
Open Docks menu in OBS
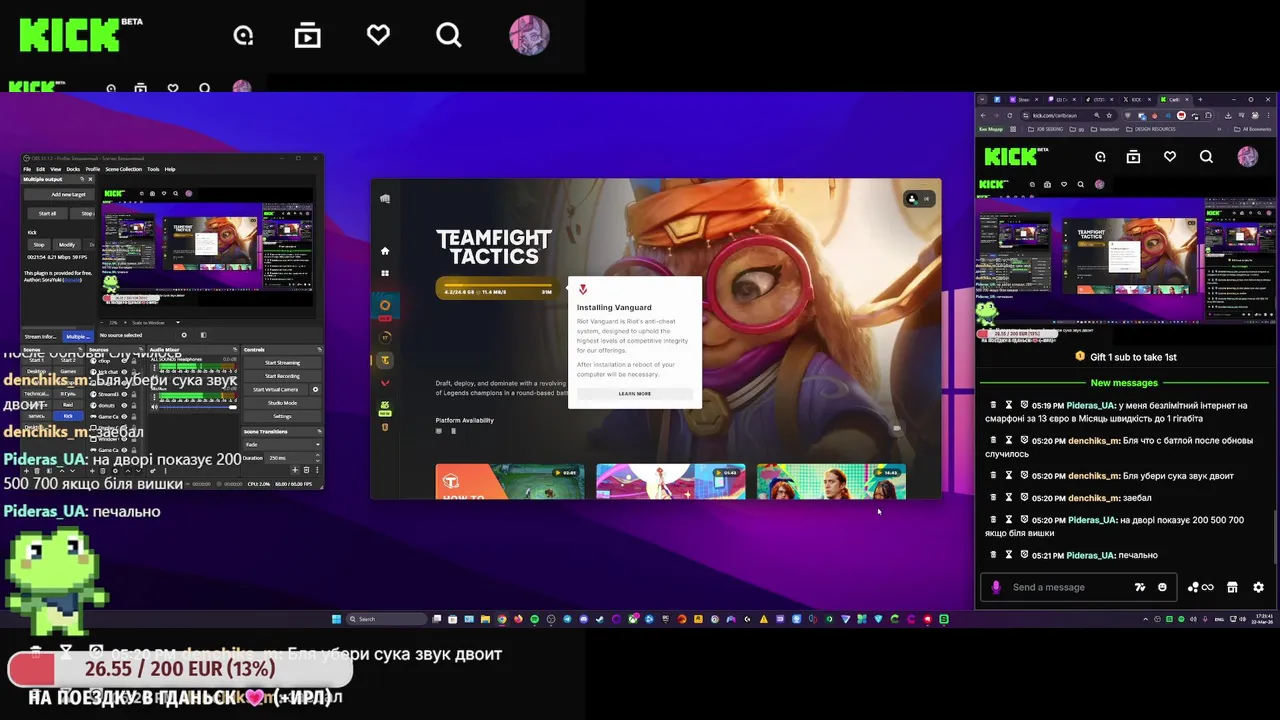point(73,169)
